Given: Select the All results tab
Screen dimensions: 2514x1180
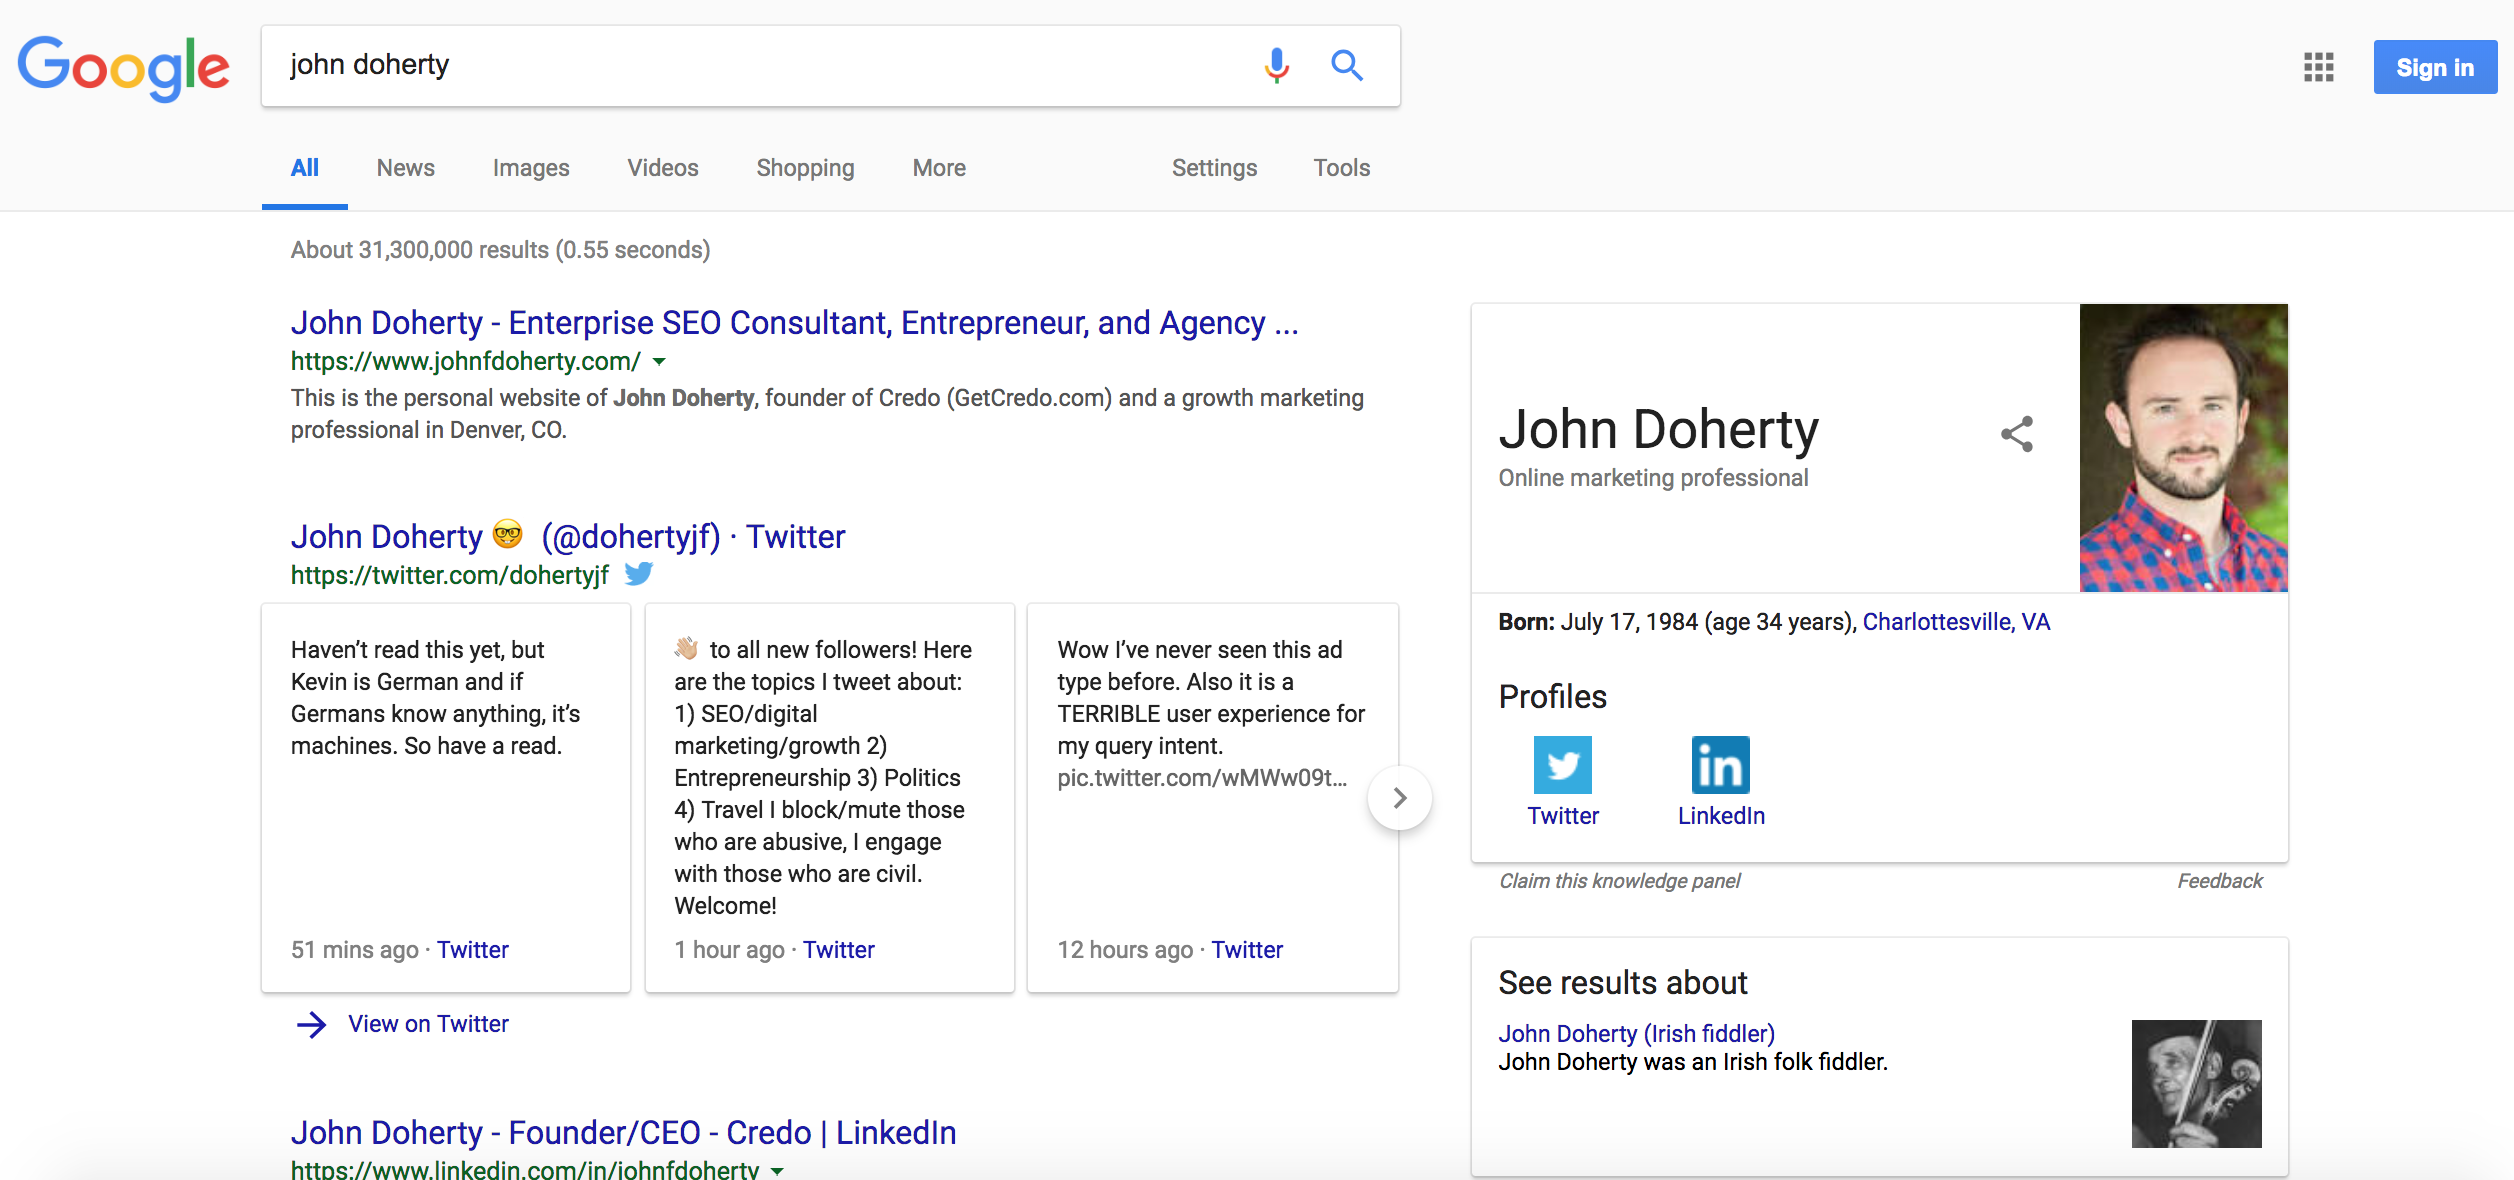Looking at the screenshot, I should point(304,168).
